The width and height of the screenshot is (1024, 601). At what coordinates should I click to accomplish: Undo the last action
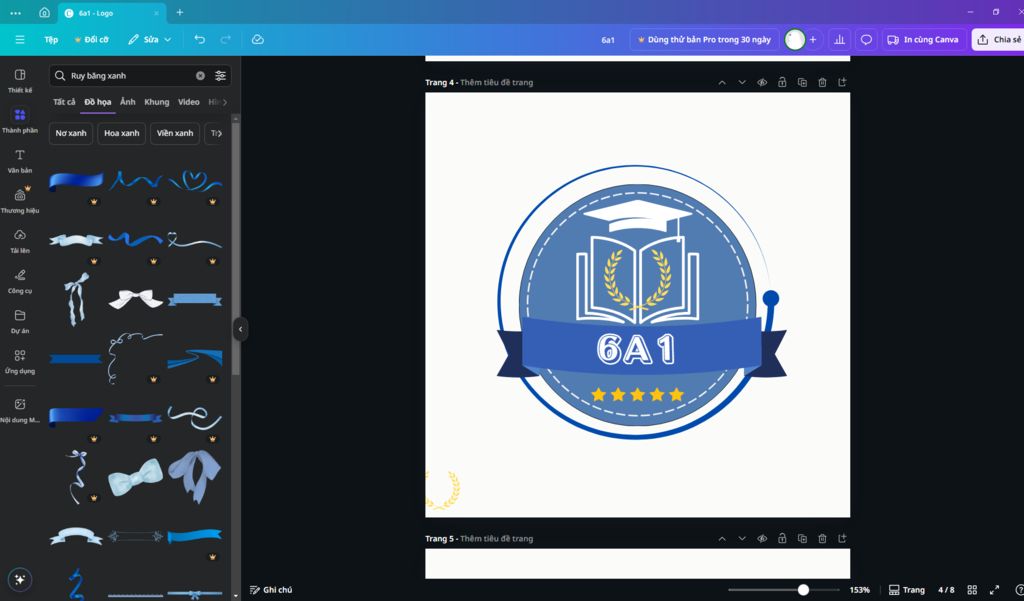click(x=199, y=40)
